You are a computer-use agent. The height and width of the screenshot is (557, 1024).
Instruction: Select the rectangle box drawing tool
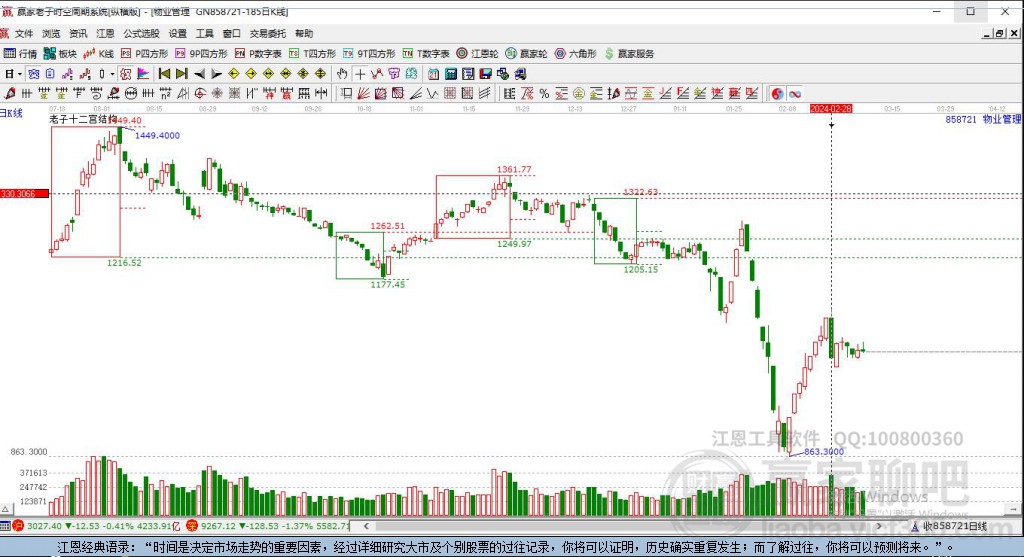346,93
